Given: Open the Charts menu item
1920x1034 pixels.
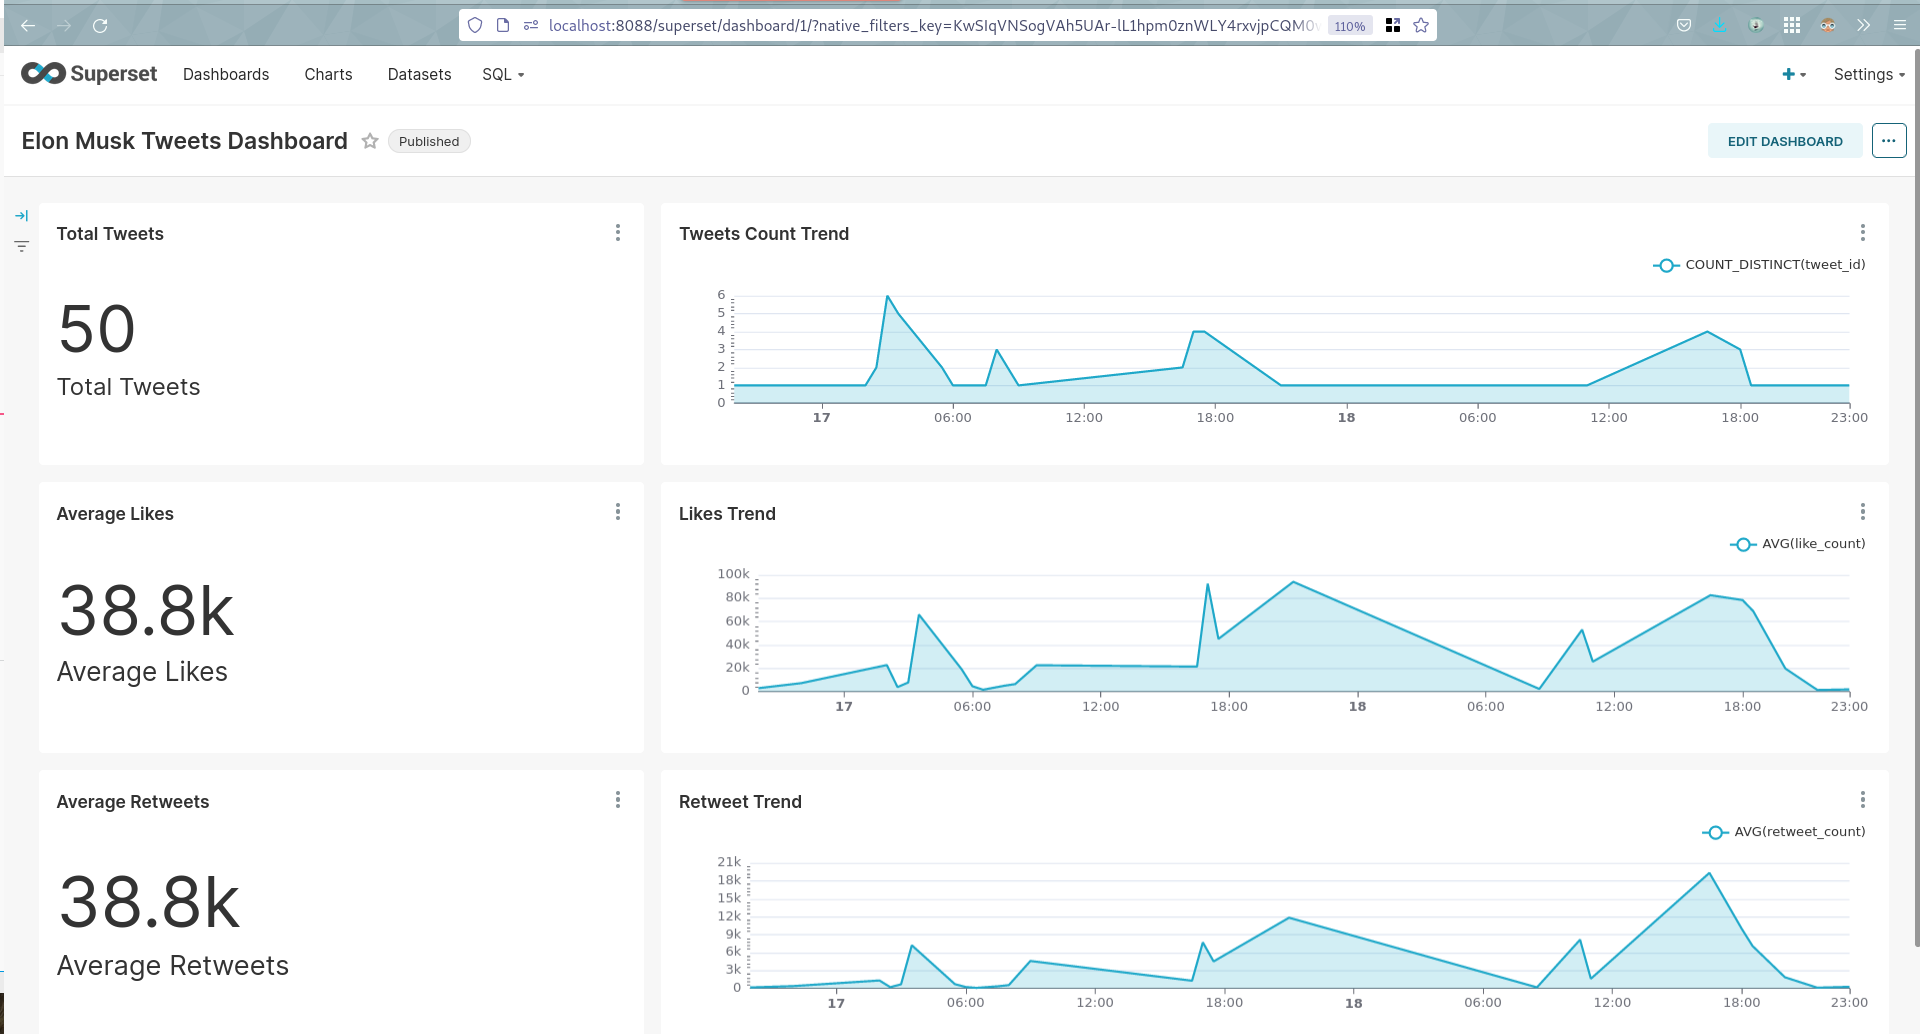Looking at the screenshot, I should tap(328, 74).
